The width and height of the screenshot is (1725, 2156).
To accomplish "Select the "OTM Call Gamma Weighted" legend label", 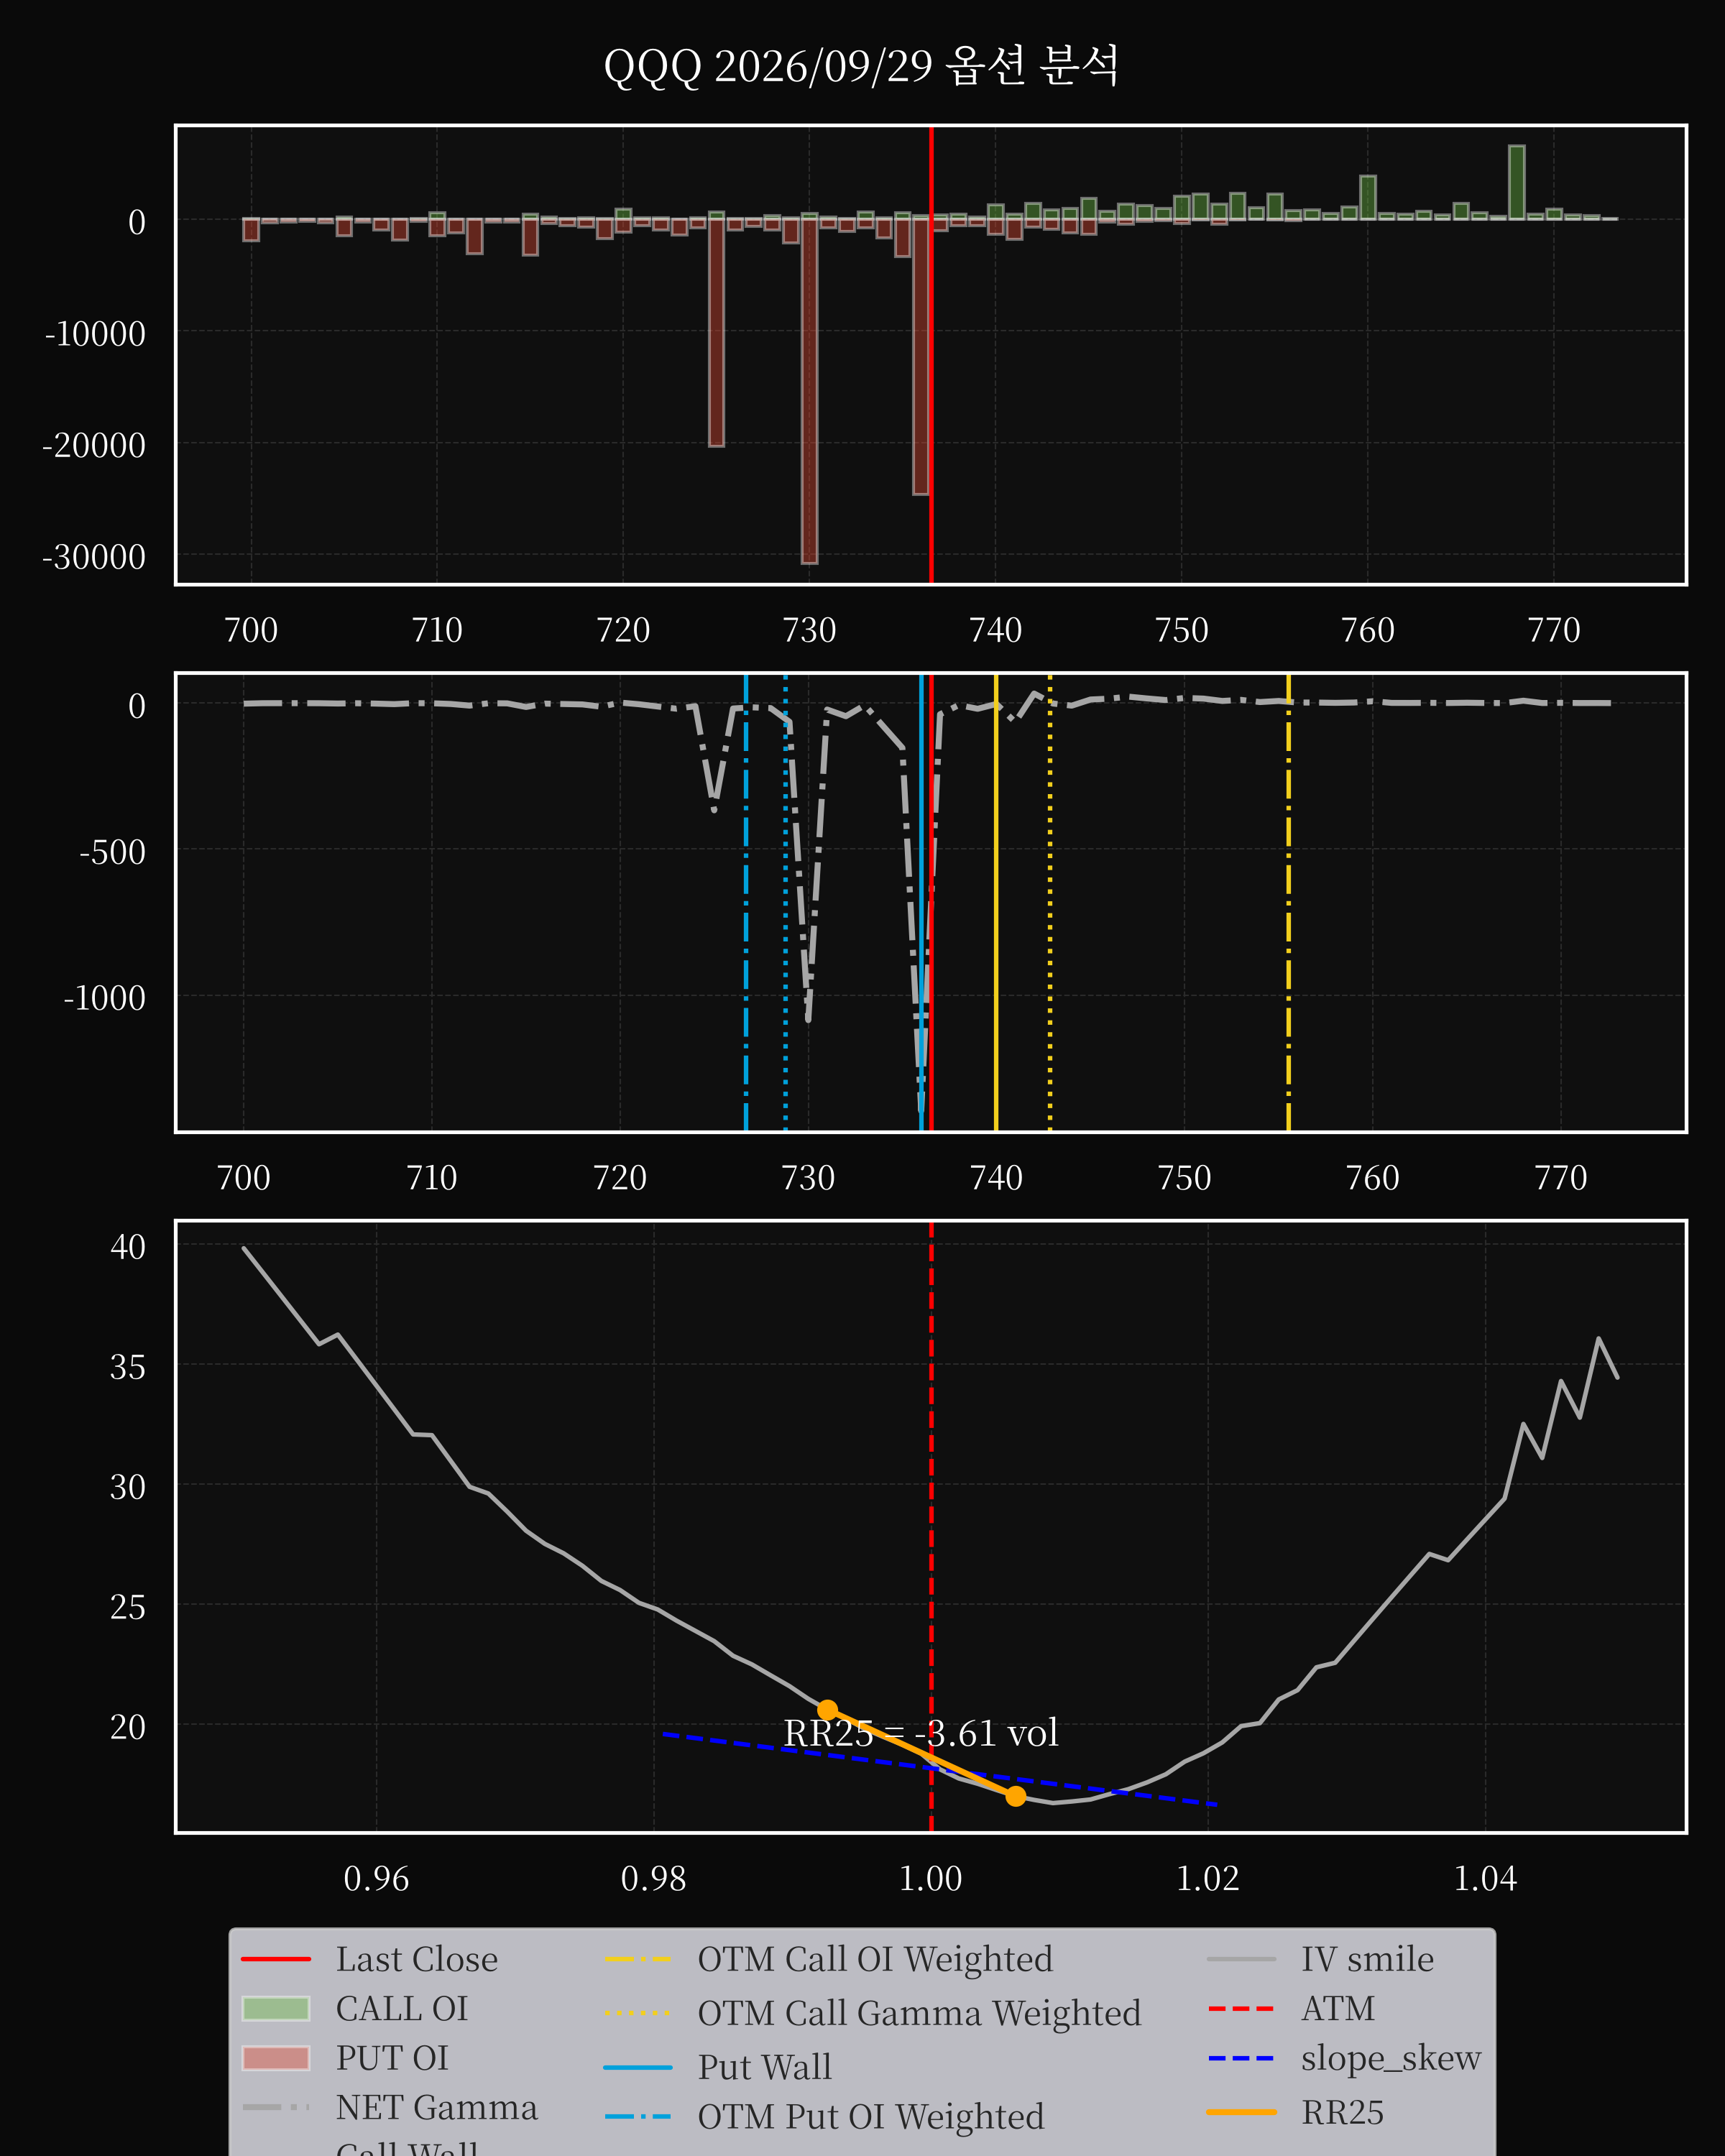I will click(919, 2013).
